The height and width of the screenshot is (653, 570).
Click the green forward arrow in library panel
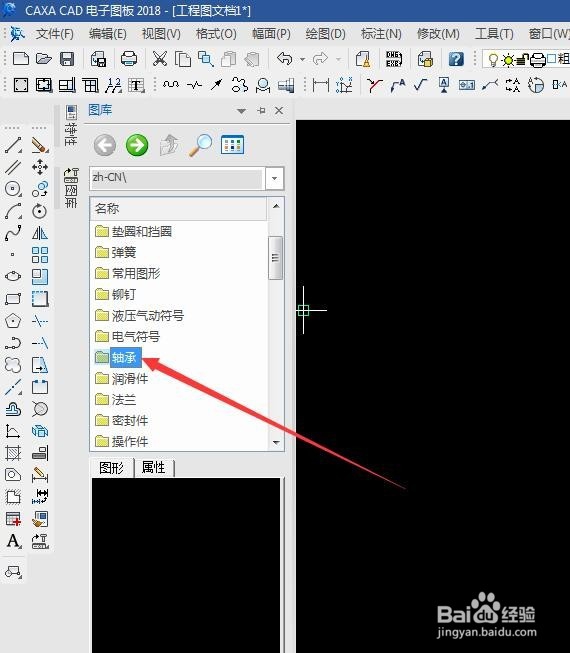(137, 145)
